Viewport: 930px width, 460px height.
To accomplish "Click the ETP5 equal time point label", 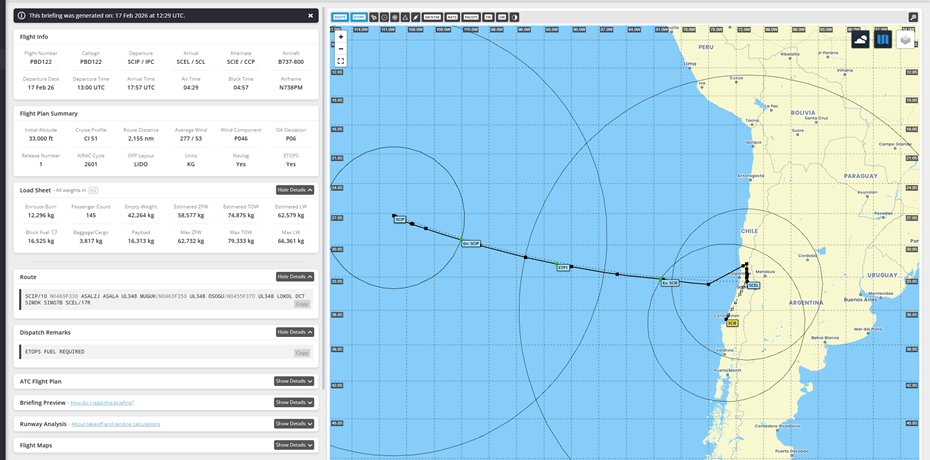I will 563,268.
